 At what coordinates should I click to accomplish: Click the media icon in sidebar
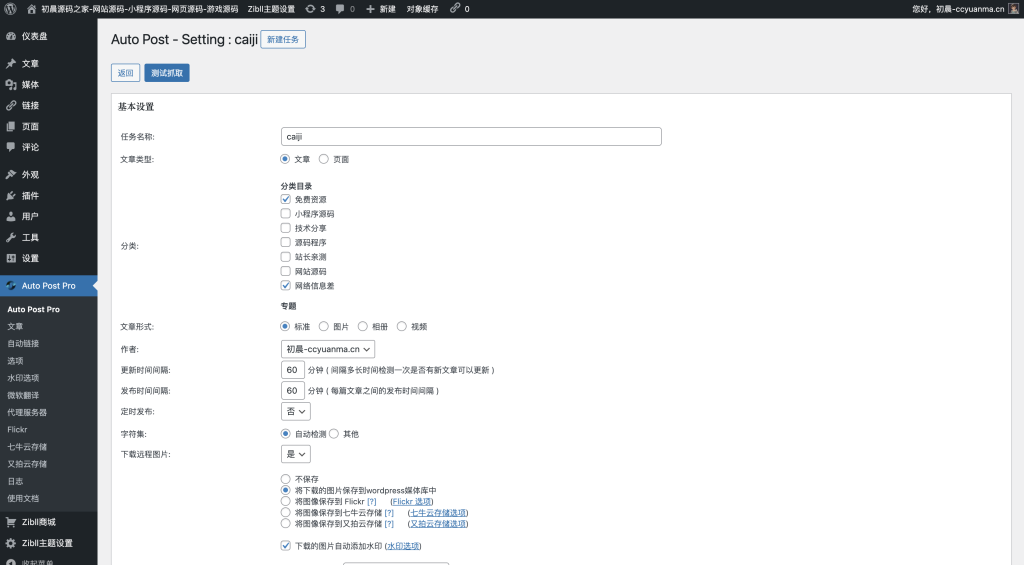[x=11, y=84]
